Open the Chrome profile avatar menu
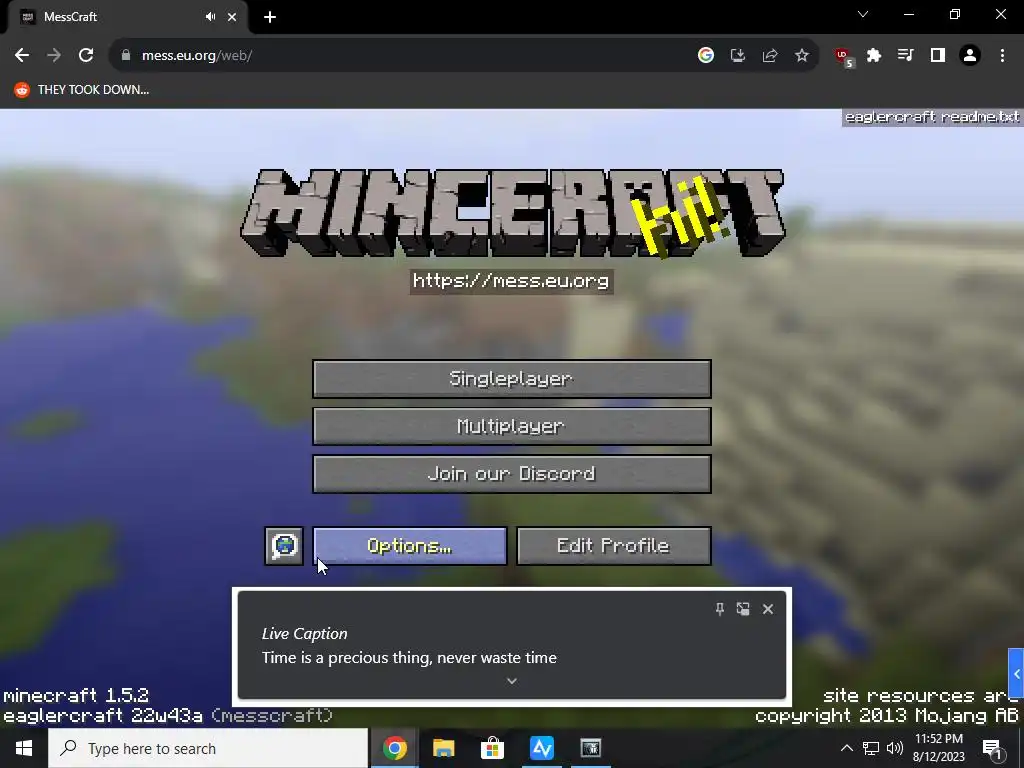Screen dimensions: 1024x768 click(x=970, y=56)
